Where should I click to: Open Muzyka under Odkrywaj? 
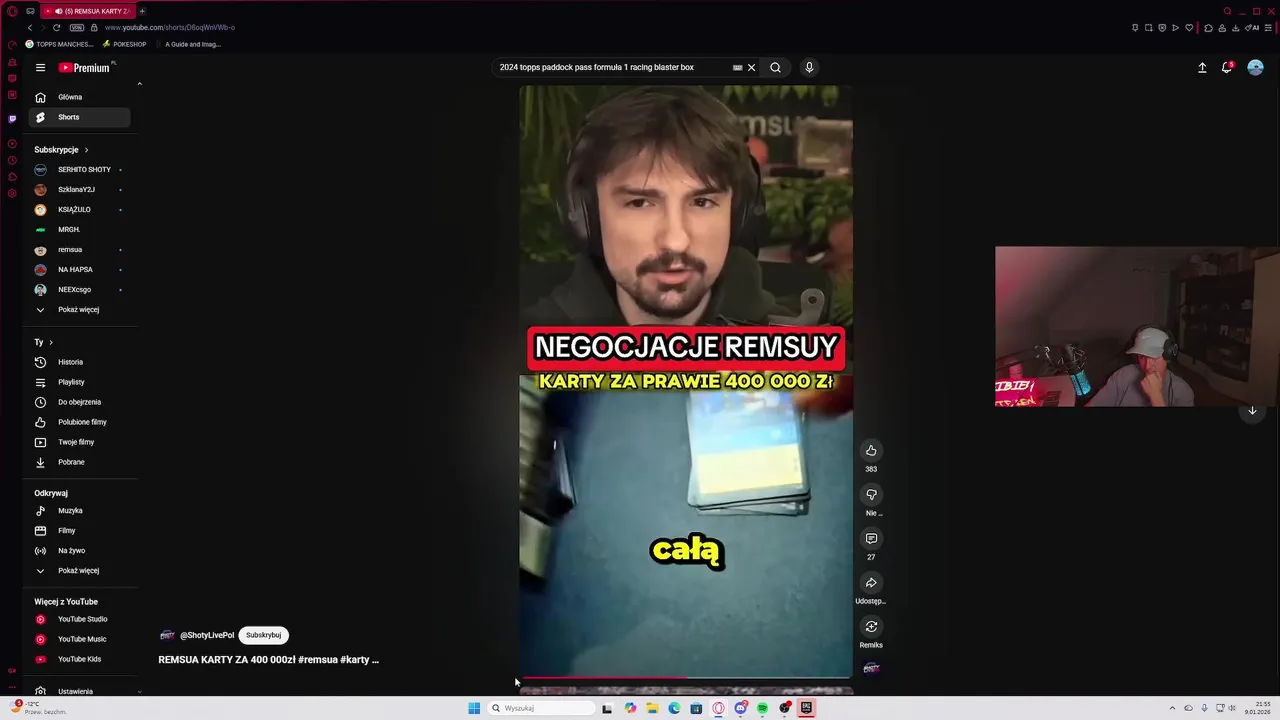80,510
